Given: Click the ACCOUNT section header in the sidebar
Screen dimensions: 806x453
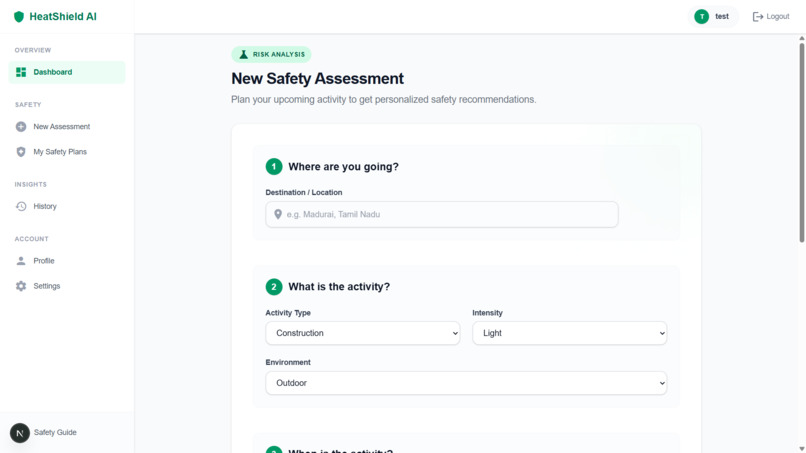Looking at the screenshot, I should [31, 239].
